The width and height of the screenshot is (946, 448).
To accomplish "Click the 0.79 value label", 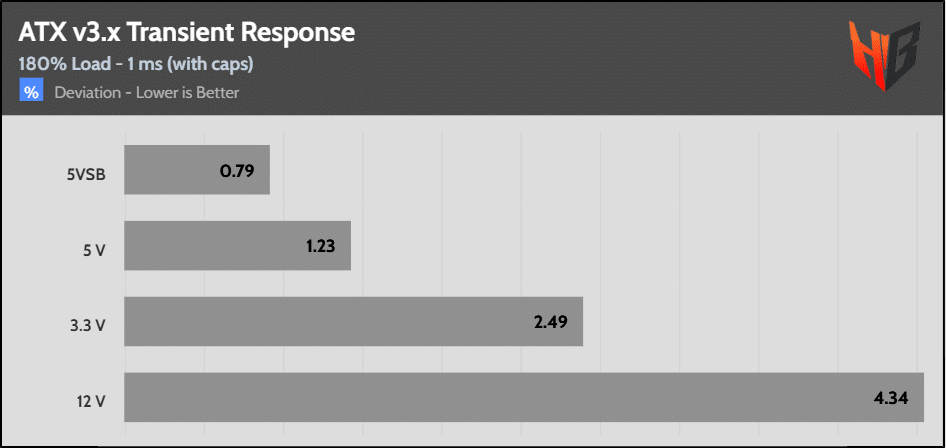I will click(x=237, y=171).
